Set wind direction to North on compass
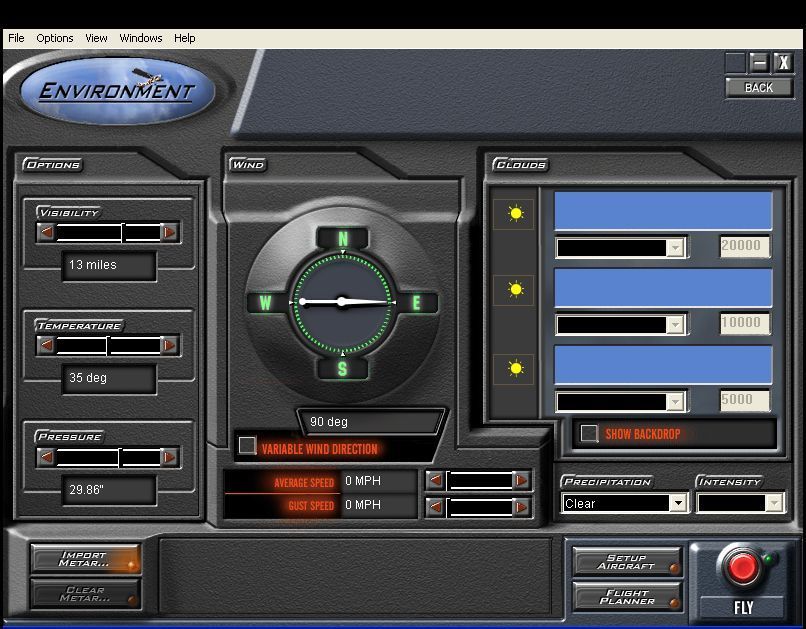This screenshot has width=806, height=629. pos(343,238)
